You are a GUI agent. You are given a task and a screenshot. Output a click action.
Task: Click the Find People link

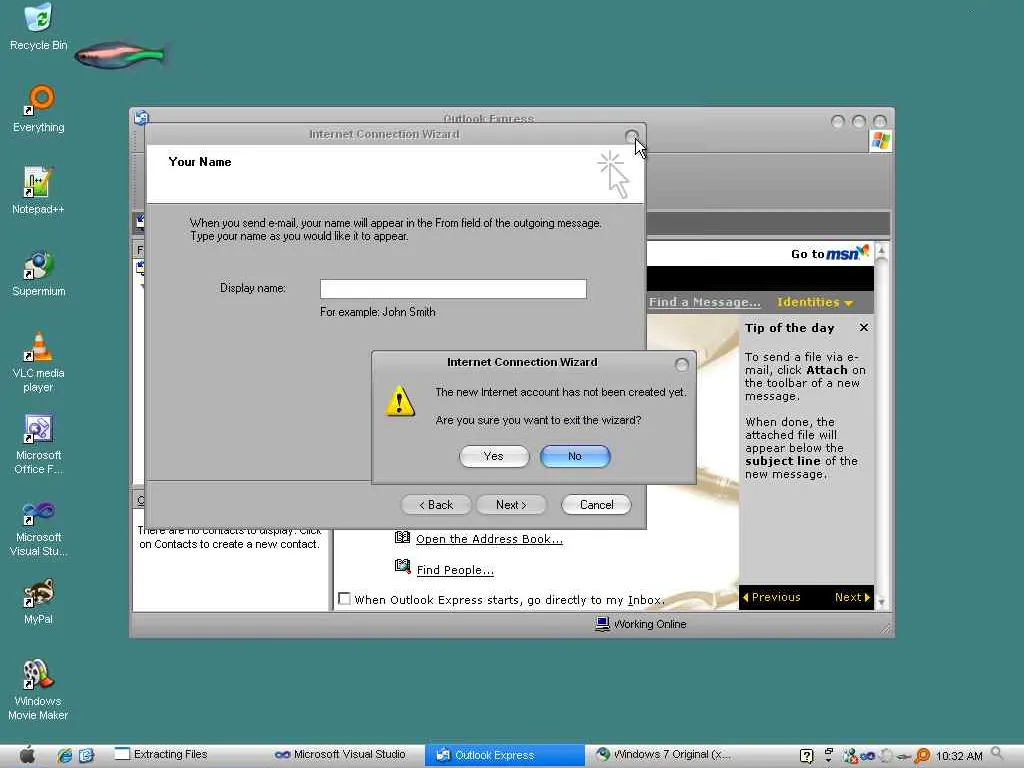(x=455, y=570)
